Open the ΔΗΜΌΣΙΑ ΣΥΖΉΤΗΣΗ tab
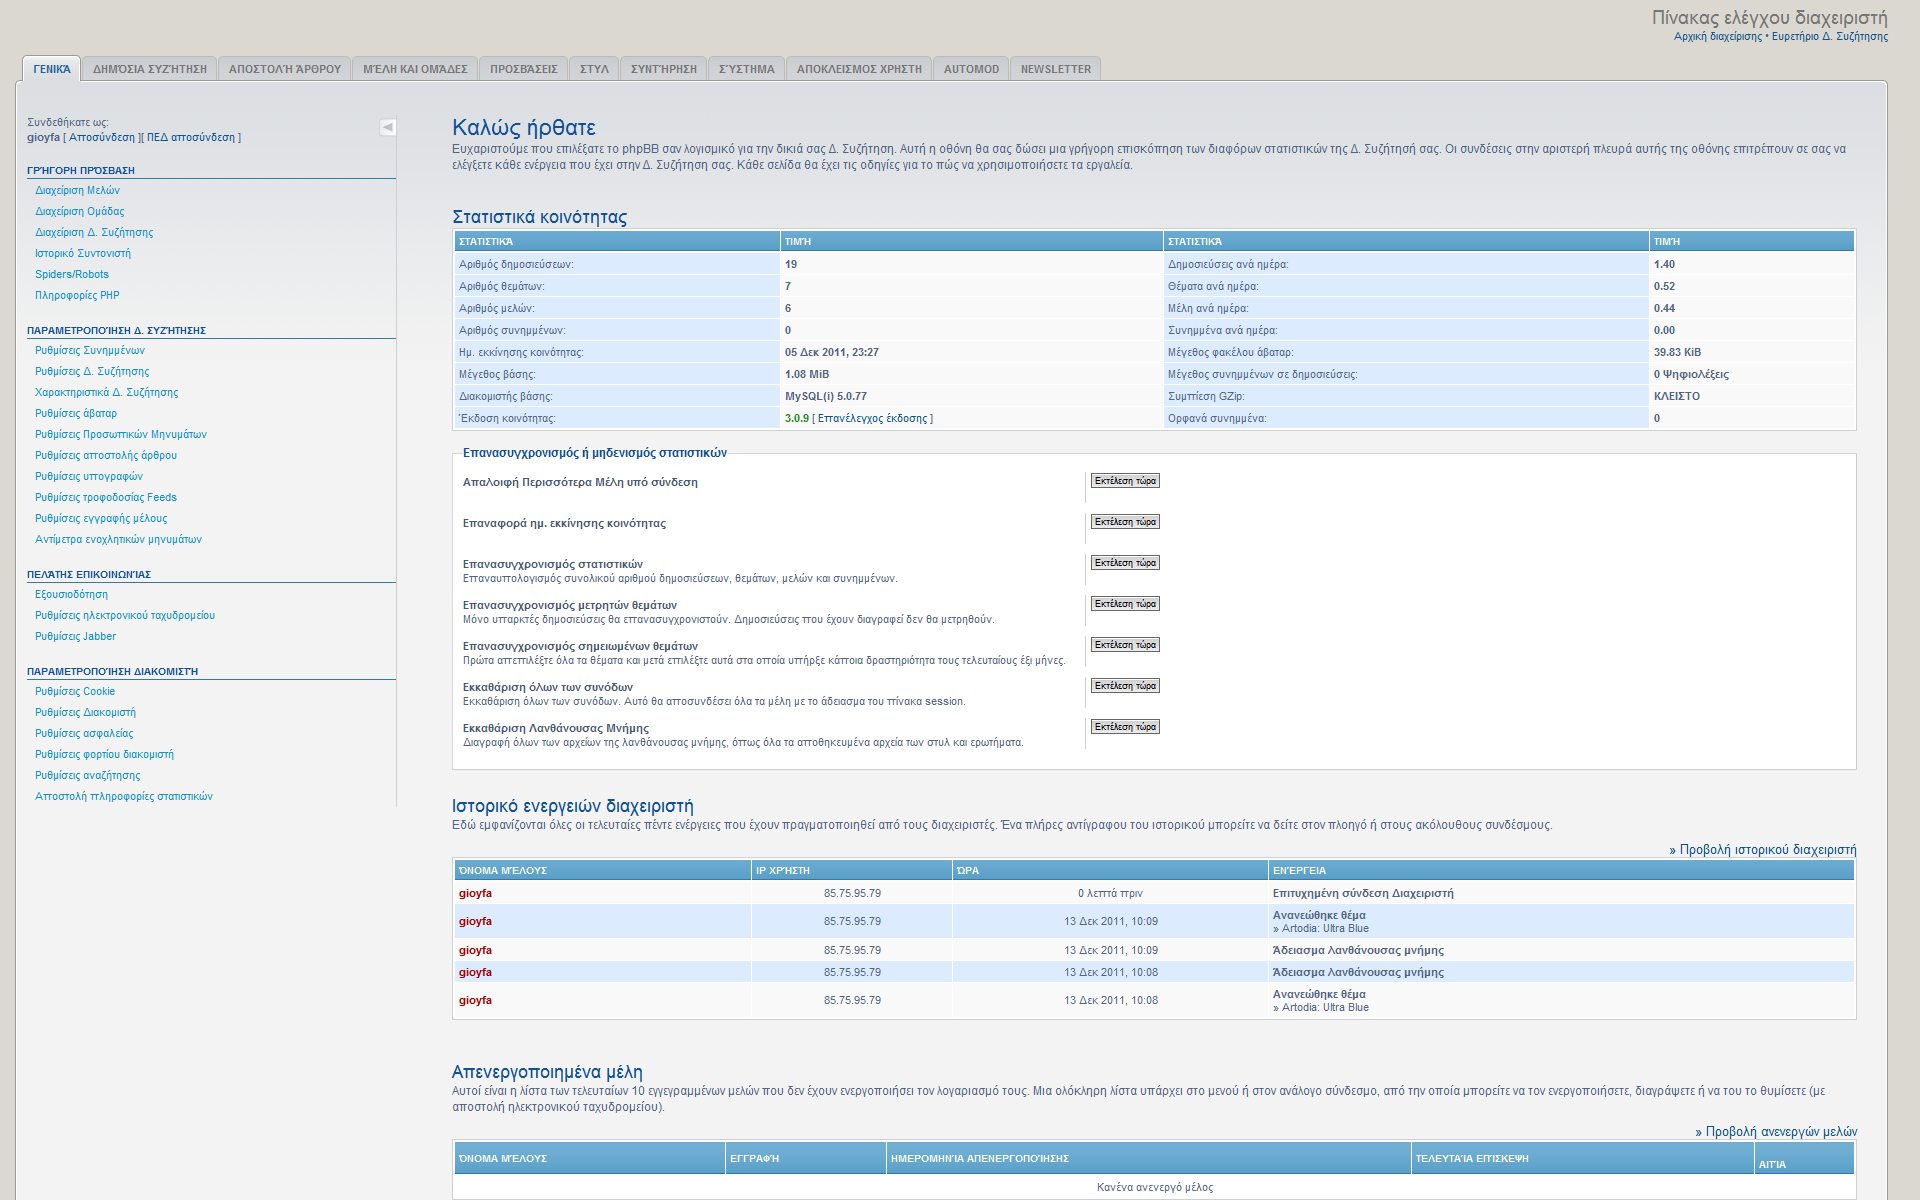1920x1200 pixels. coord(150,69)
